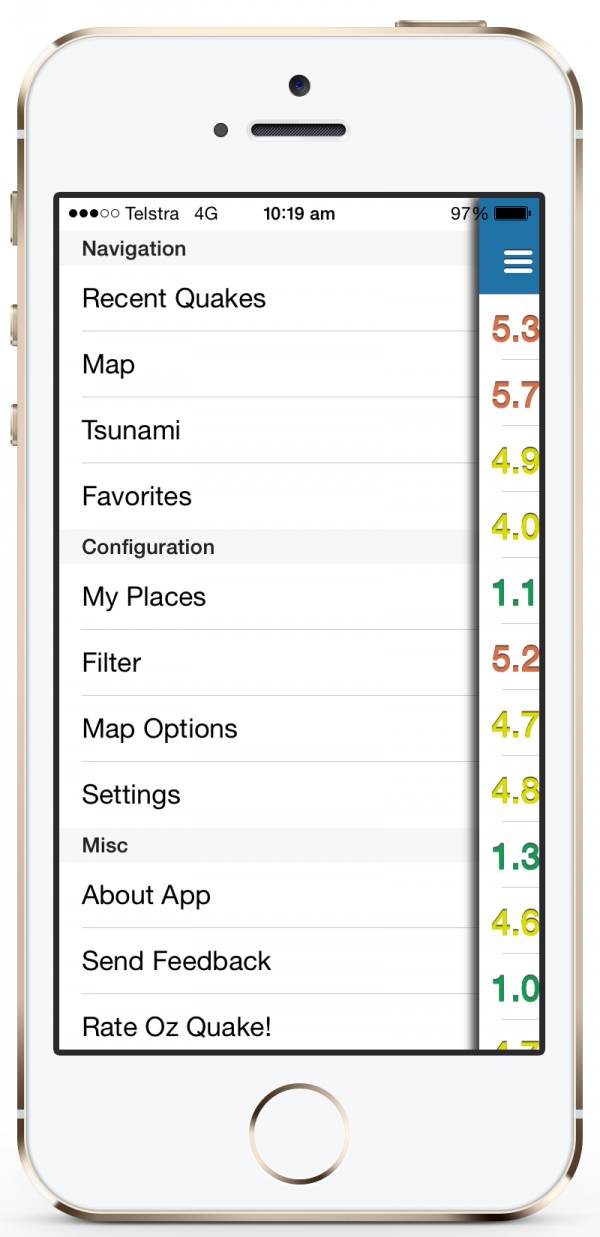Open the Filter option
Image resolution: width=600 pixels, height=1237 pixels.
pyautogui.click(x=268, y=663)
